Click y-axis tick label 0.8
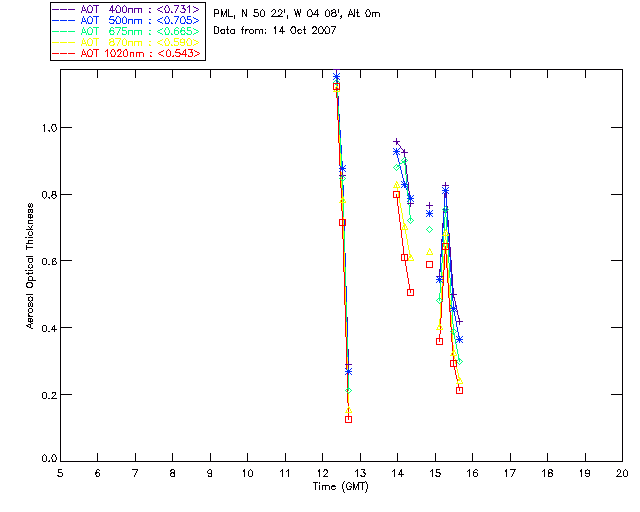Image resolution: width=640 pixels, height=512 pixels. 50,195
